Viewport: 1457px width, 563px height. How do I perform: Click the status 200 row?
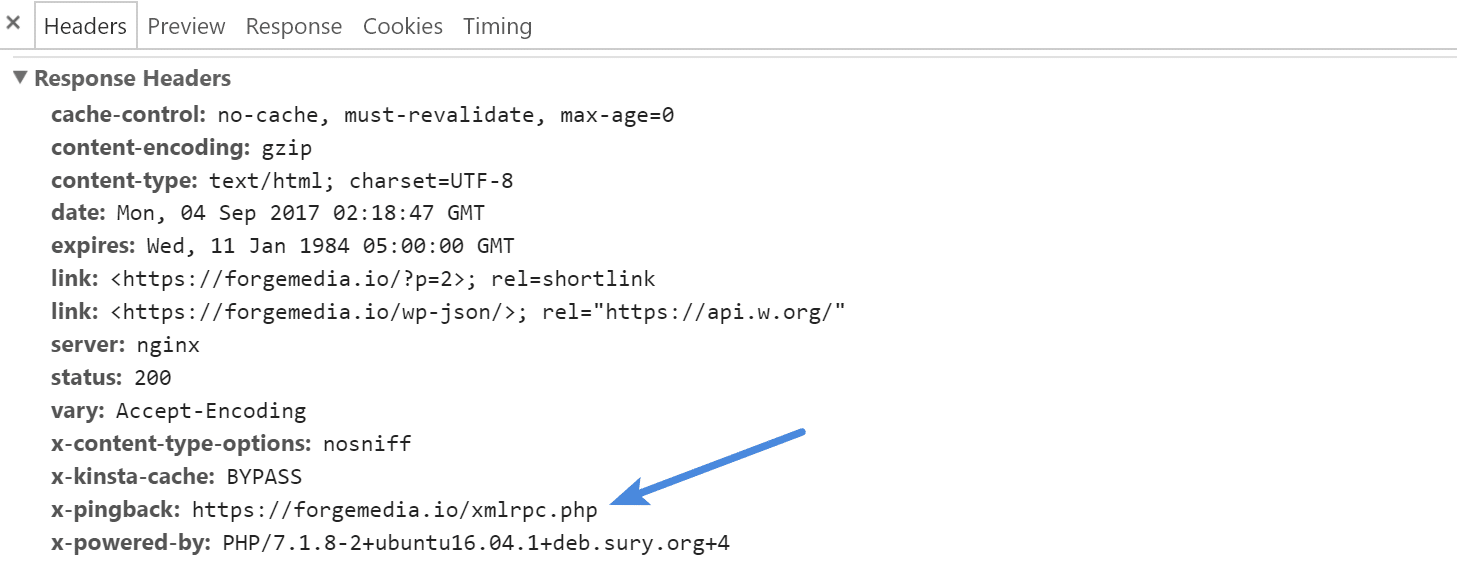pyautogui.click(x=111, y=378)
